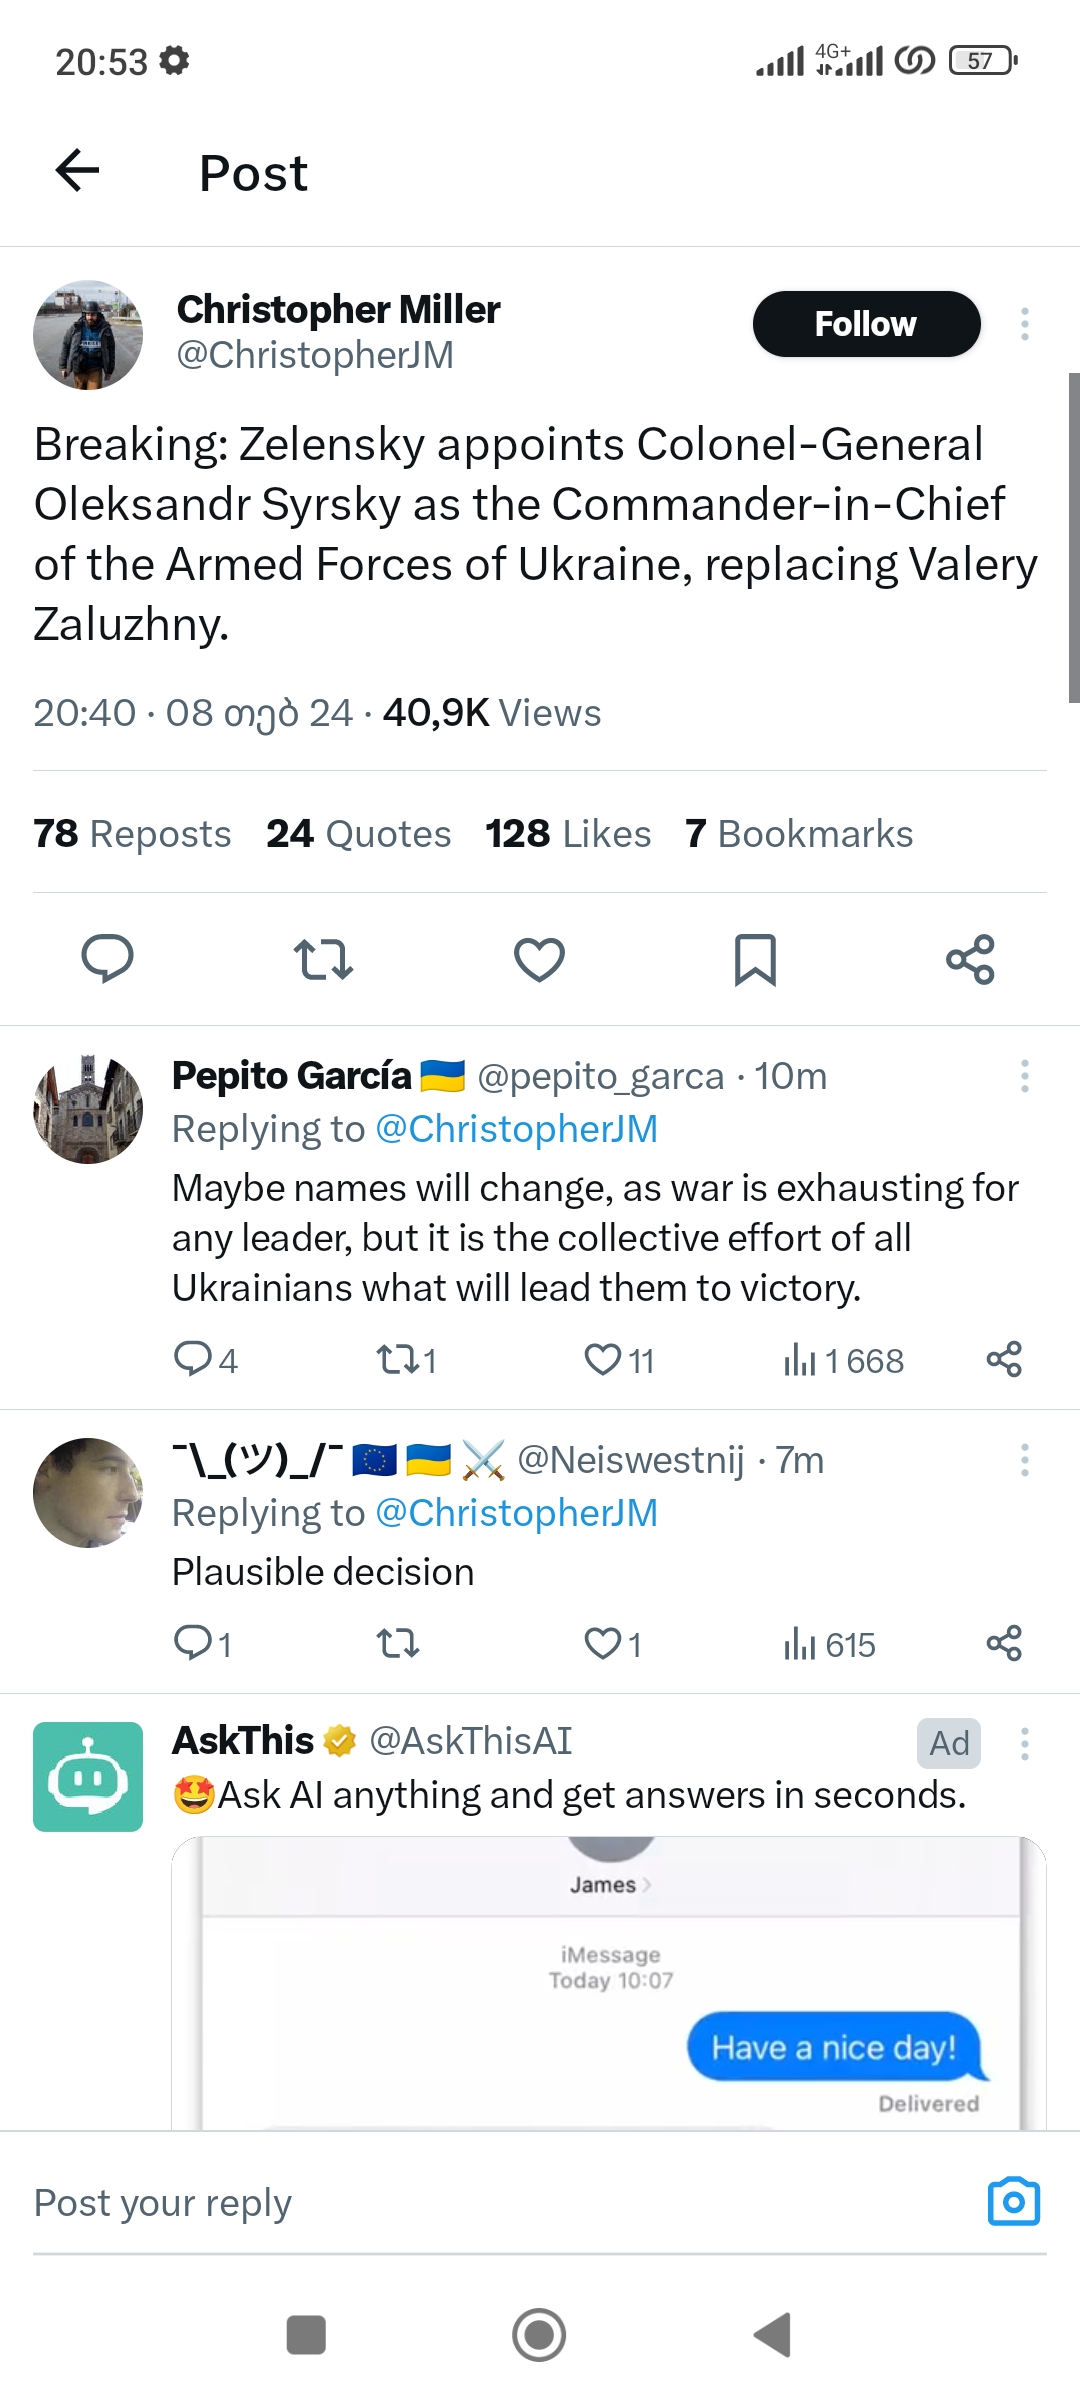Screen dimensions: 1080x2400
Task: Open the camera icon in the reply bar
Action: tap(1013, 2201)
